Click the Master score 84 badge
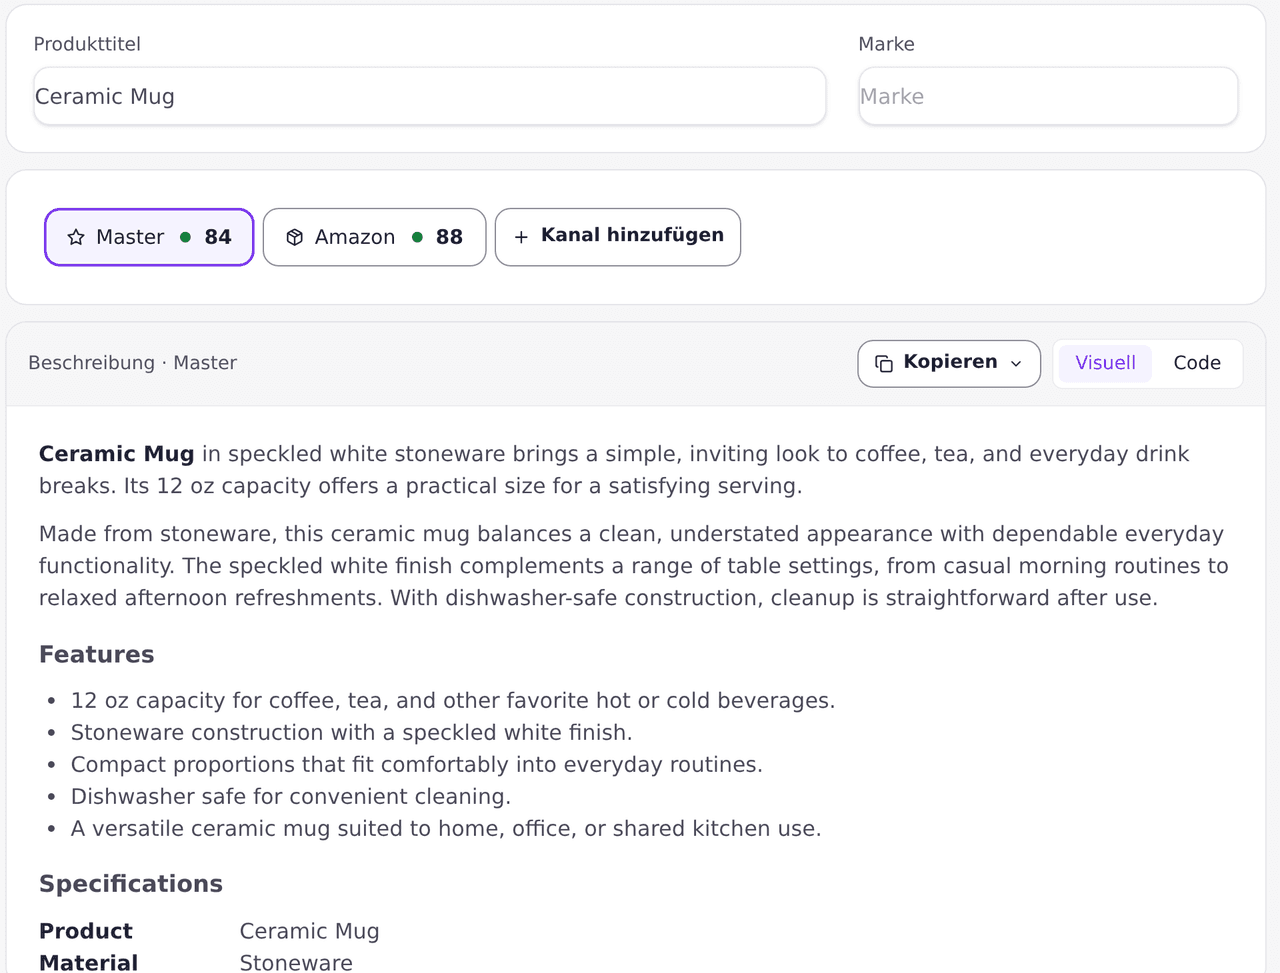The width and height of the screenshot is (1280, 973). (218, 237)
